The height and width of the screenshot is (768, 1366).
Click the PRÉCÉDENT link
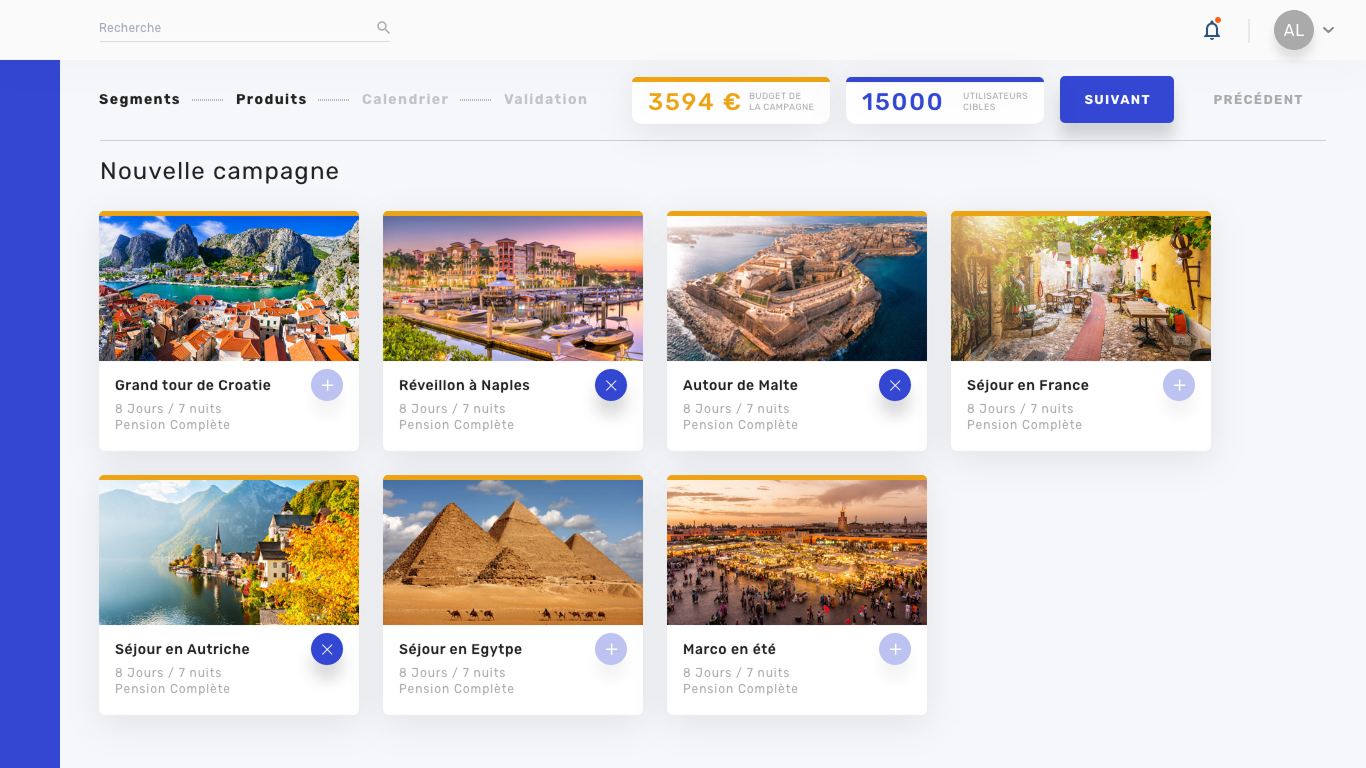pyautogui.click(x=1257, y=99)
